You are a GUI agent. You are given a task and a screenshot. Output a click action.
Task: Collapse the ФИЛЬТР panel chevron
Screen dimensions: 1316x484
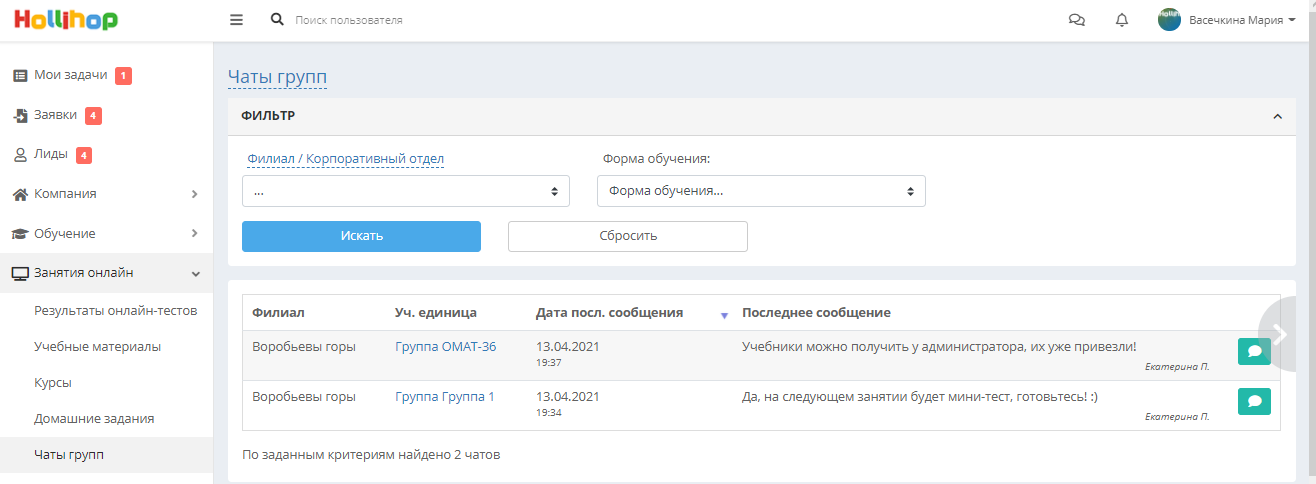[x=1277, y=116]
